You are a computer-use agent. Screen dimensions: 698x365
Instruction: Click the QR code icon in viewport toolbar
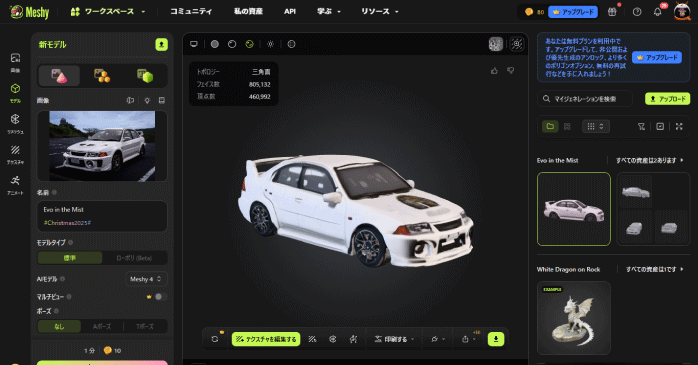coord(495,44)
